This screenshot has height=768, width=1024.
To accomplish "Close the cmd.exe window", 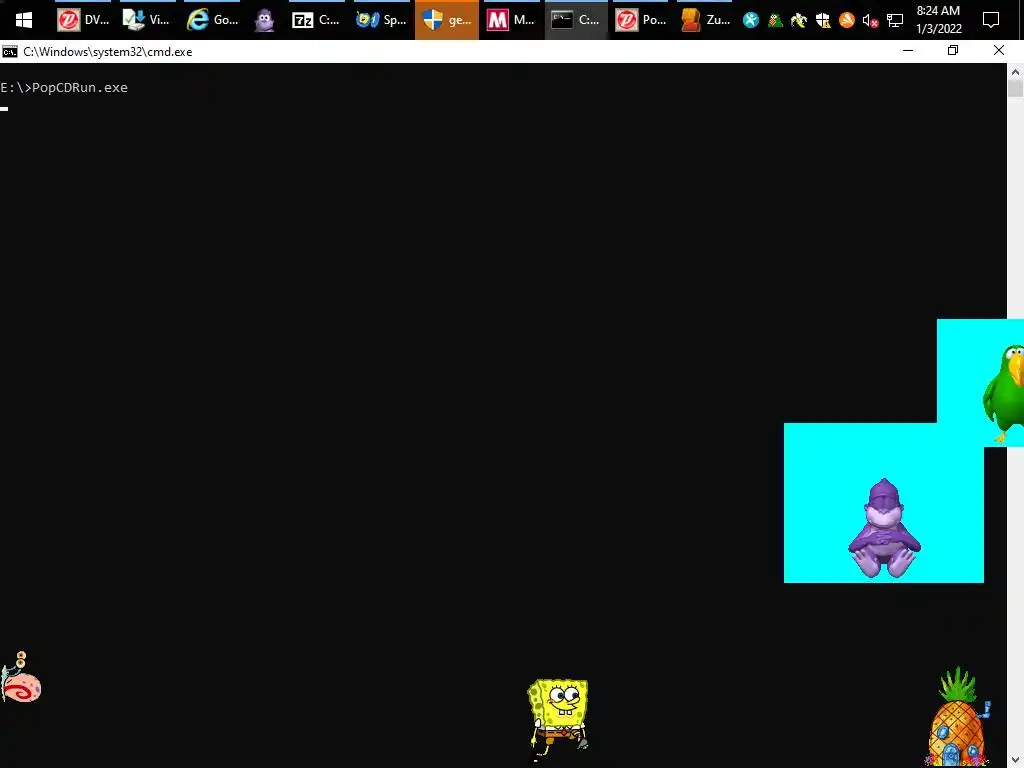I will pos(999,51).
